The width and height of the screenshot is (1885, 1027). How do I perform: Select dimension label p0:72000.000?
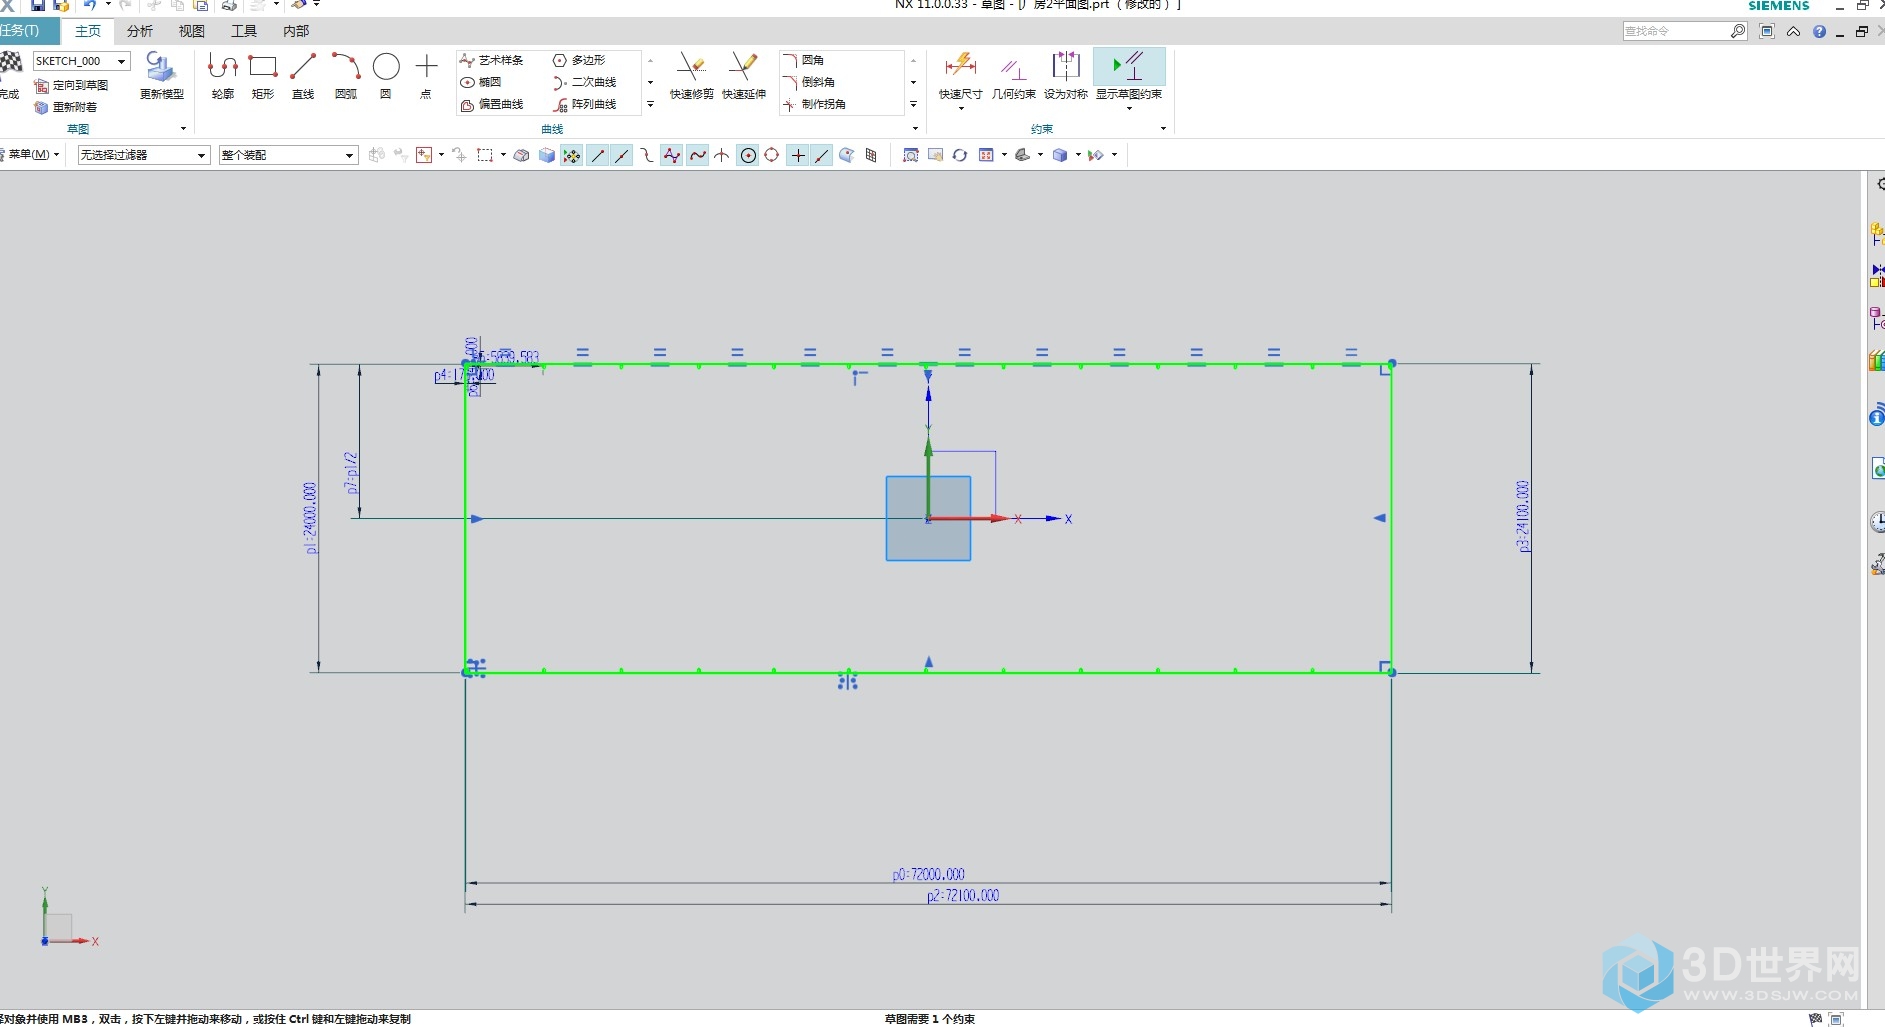(929, 874)
